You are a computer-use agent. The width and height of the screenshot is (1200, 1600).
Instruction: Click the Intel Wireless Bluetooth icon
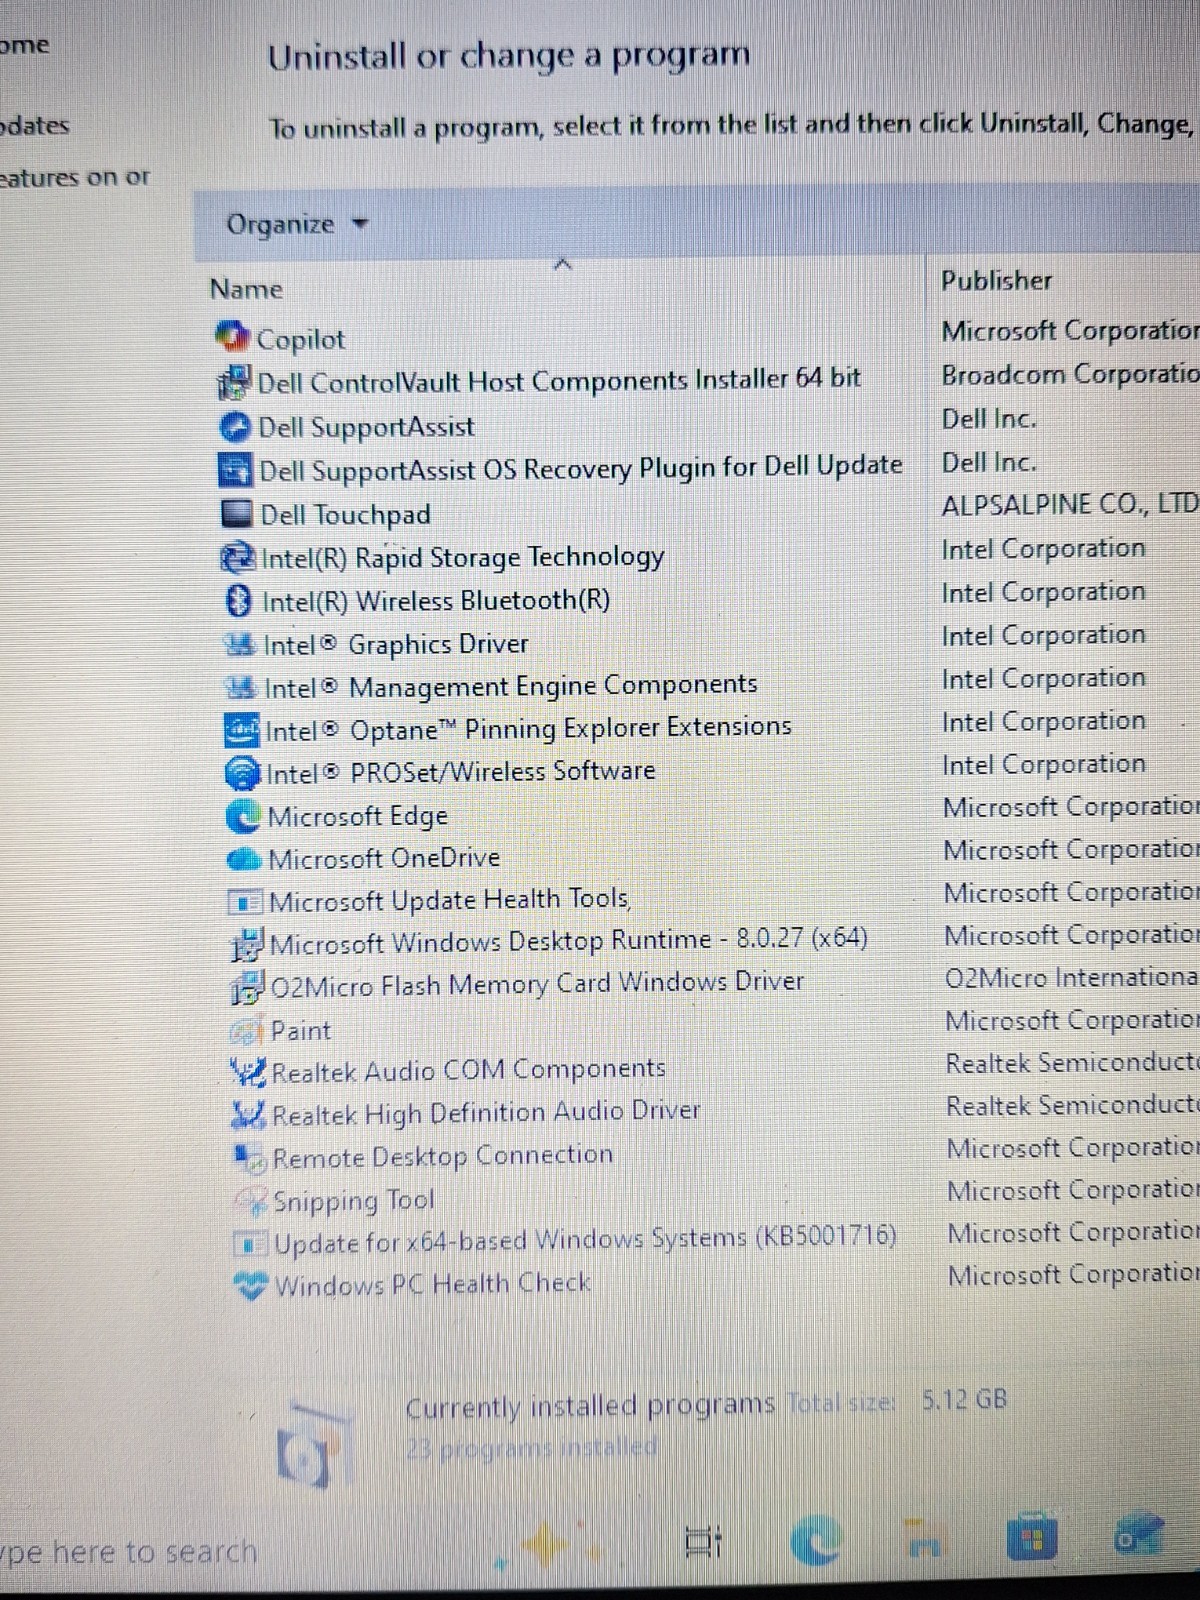(239, 601)
